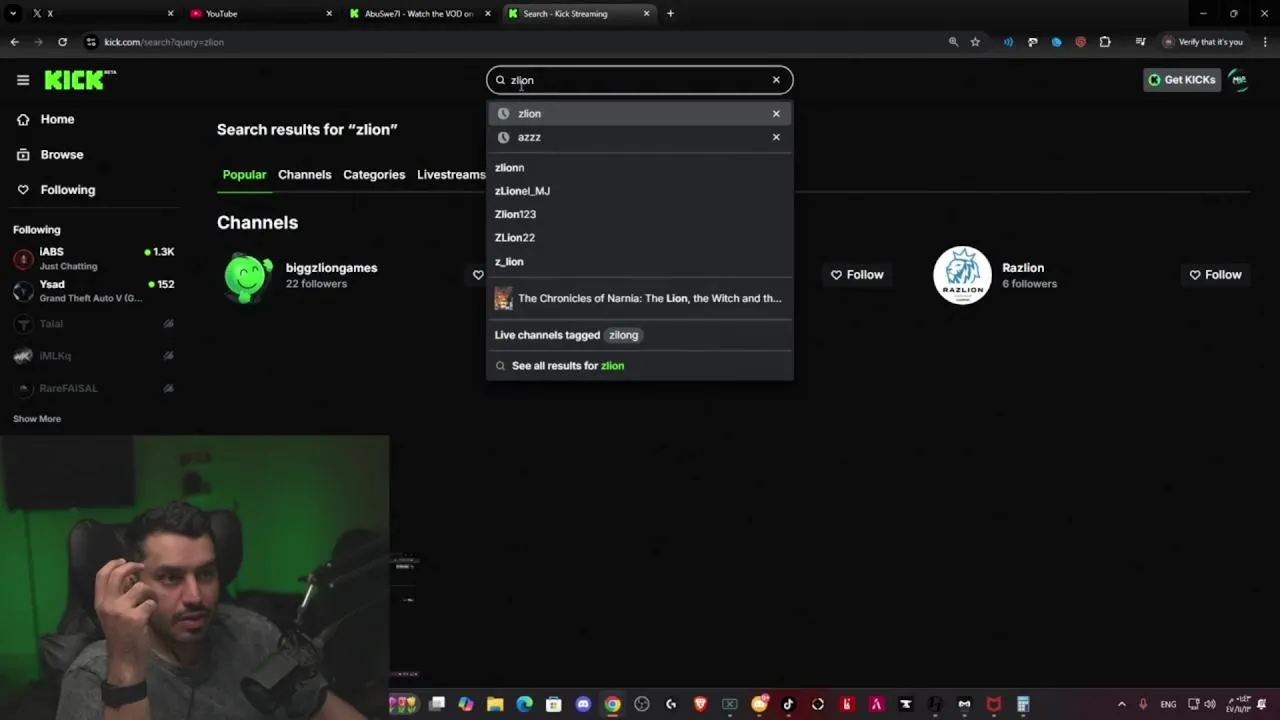
Task: Switch to the Channels tab
Action: [x=304, y=175]
